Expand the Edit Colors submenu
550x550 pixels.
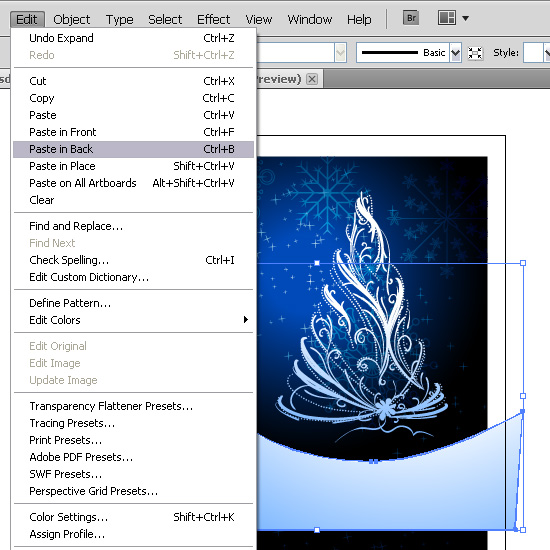tap(133, 320)
